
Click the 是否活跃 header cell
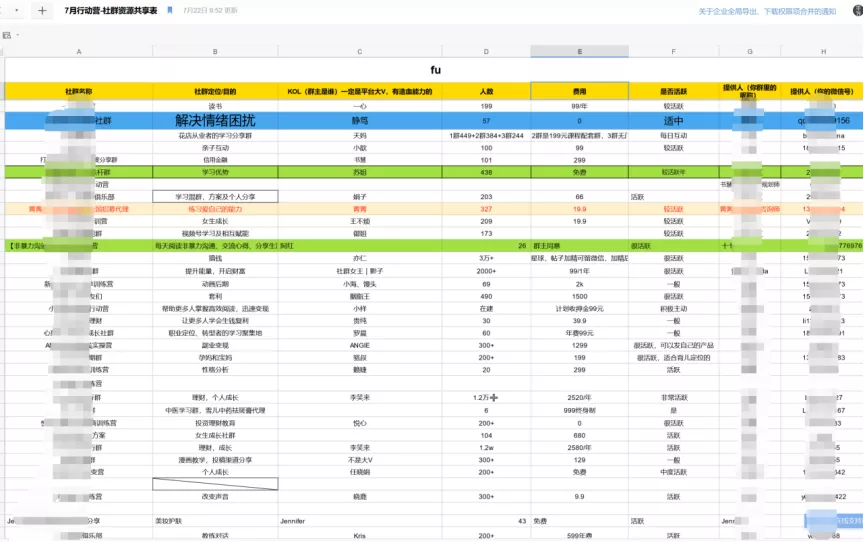coord(673,91)
